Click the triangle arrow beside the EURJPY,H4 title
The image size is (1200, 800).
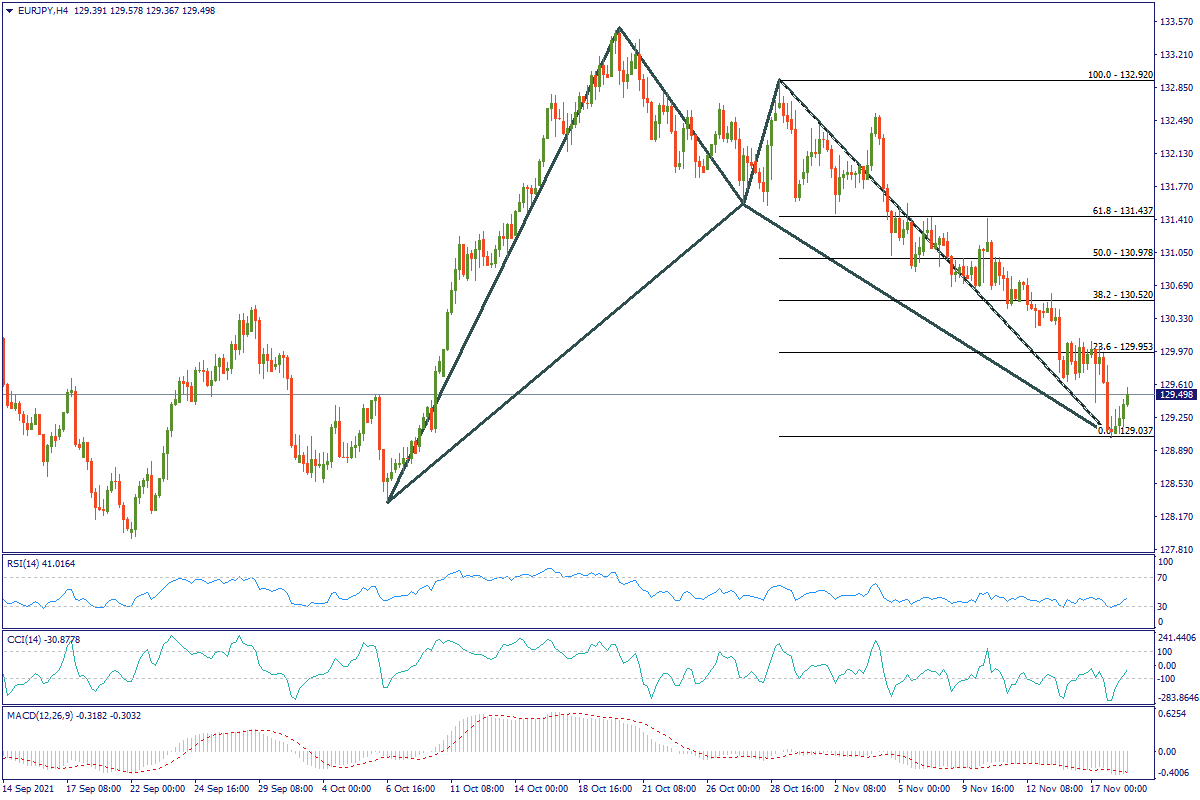pos(9,10)
